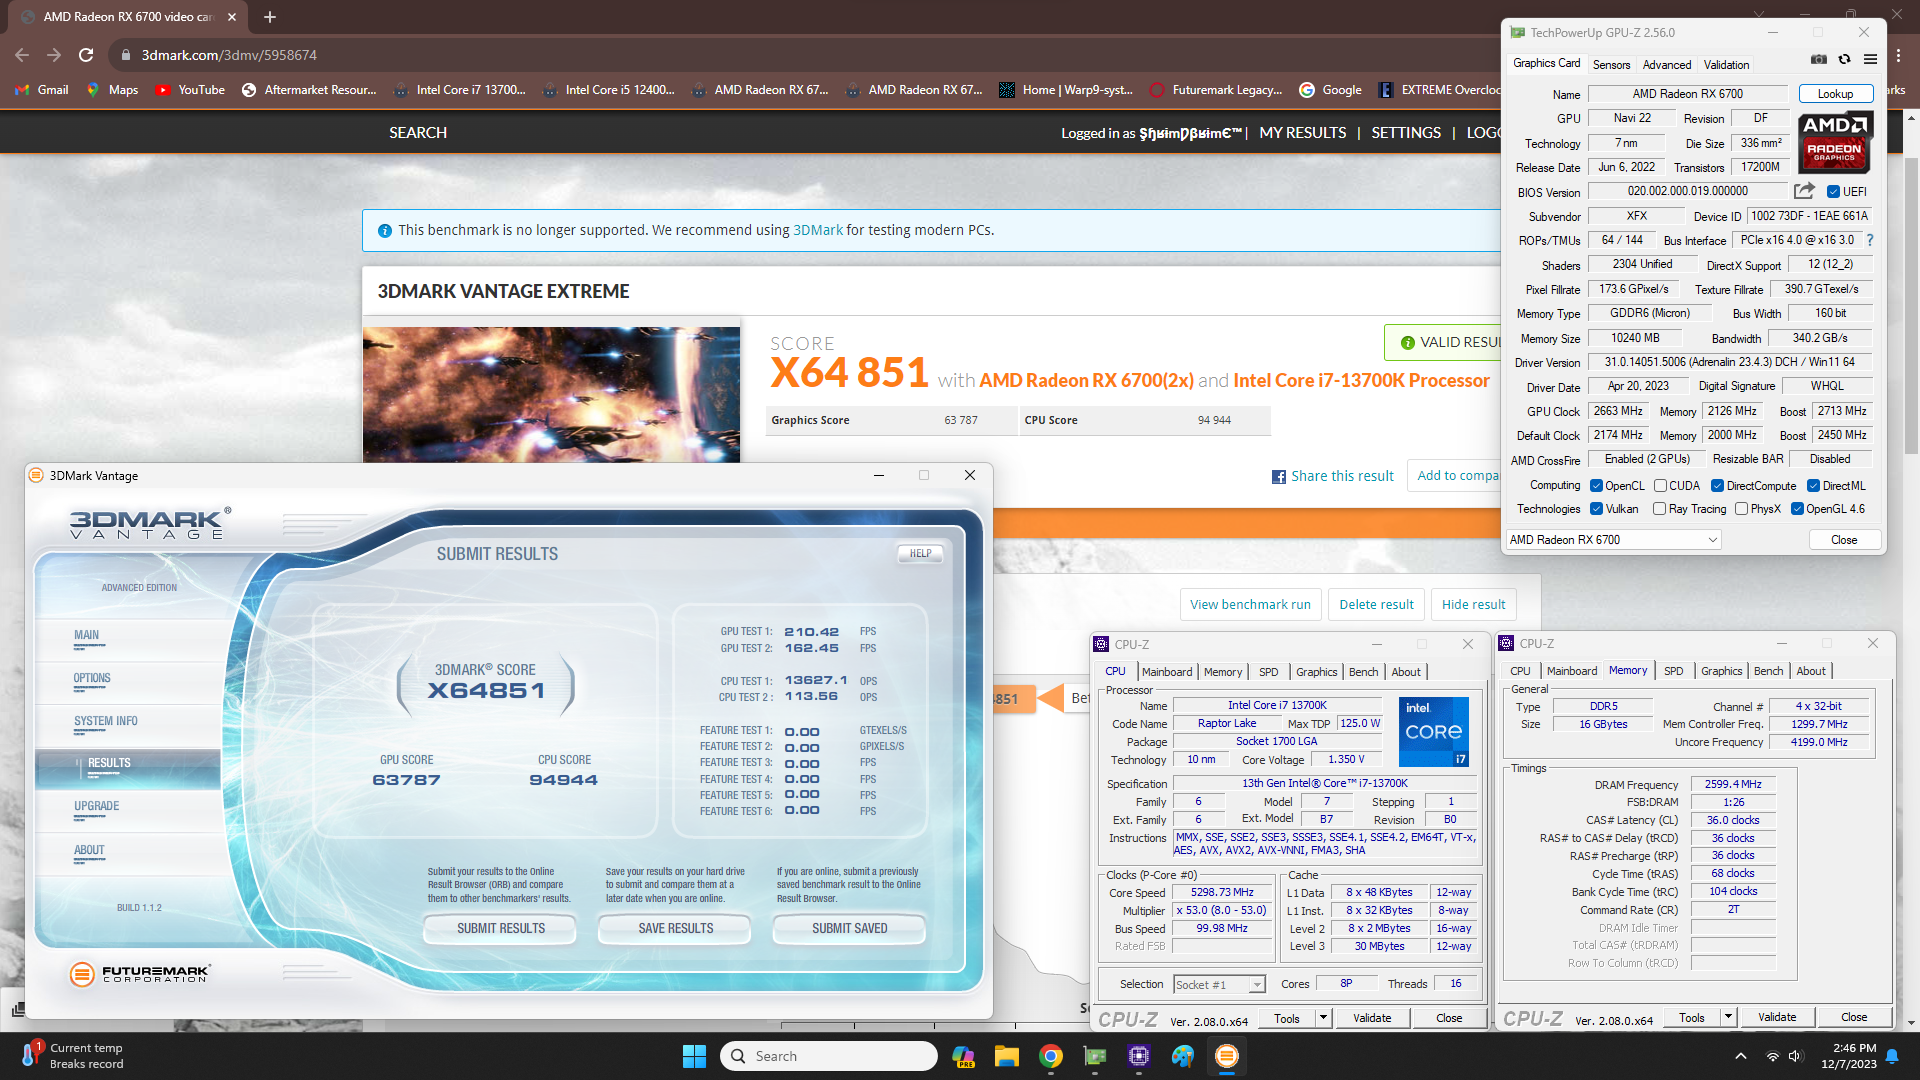Viewport: 1920px width, 1080px height.
Task: Click Facebook icon beside Share this result
Action: coord(1278,477)
